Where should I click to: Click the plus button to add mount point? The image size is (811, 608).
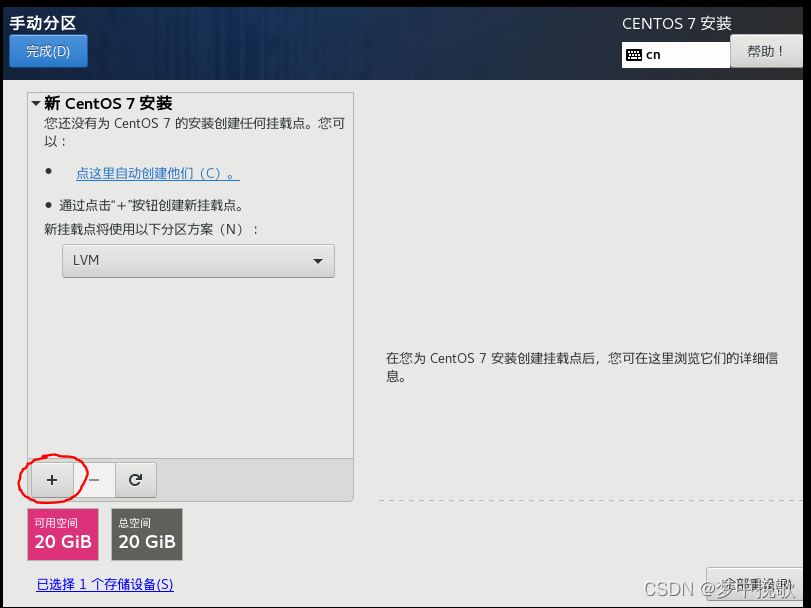[x=52, y=480]
